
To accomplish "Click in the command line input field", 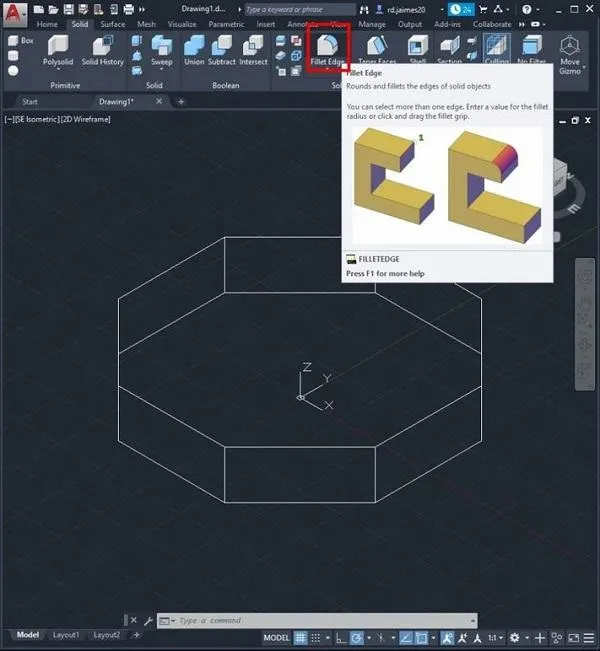I will pos(320,621).
